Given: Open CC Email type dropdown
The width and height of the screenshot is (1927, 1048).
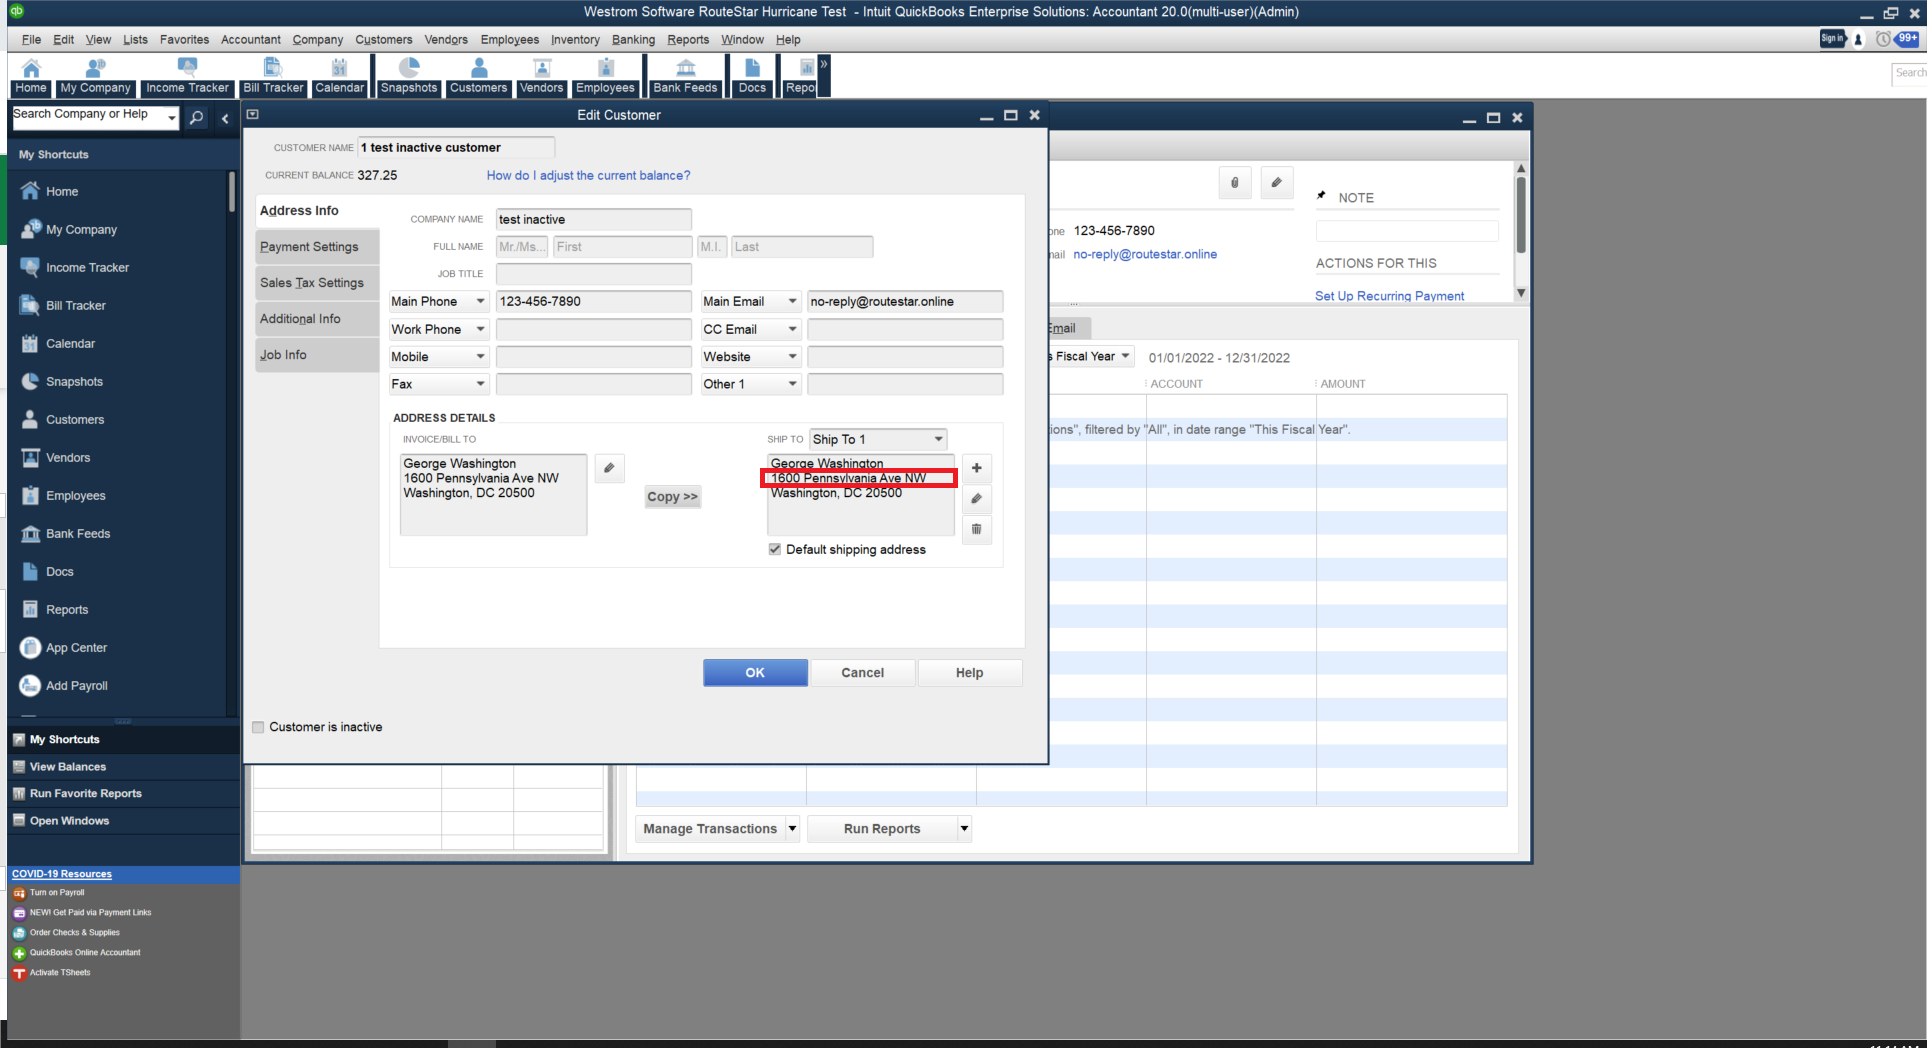Looking at the screenshot, I should pyautogui.click(x=793, y=329).
